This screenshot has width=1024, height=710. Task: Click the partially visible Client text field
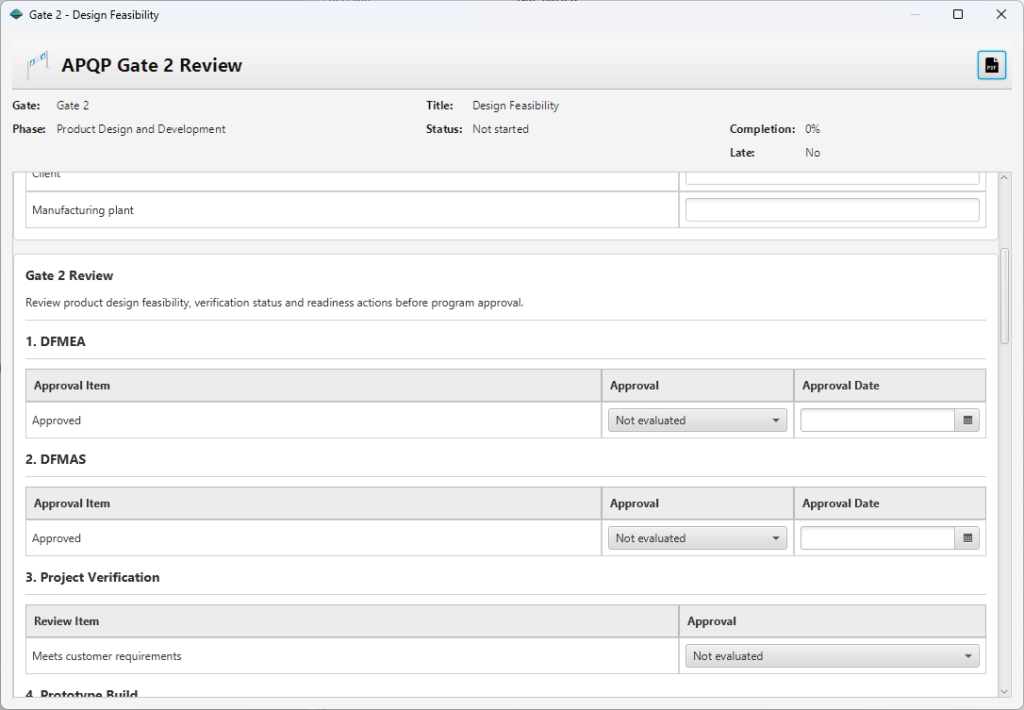click(x=831, y=178)
